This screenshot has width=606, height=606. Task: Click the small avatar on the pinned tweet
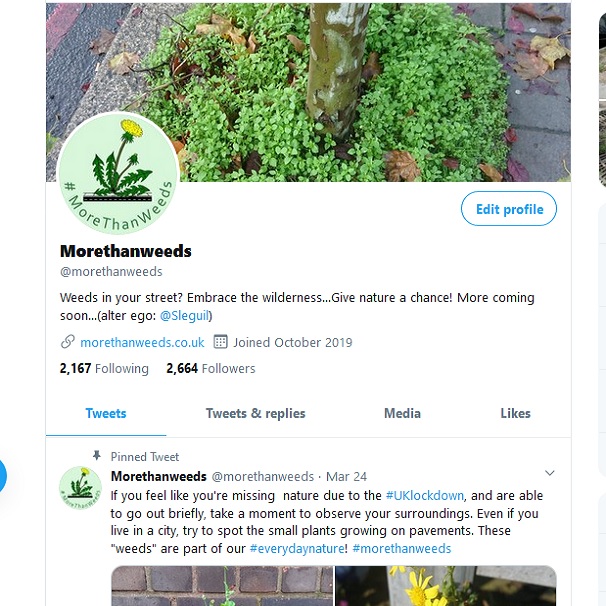(80, 486)
